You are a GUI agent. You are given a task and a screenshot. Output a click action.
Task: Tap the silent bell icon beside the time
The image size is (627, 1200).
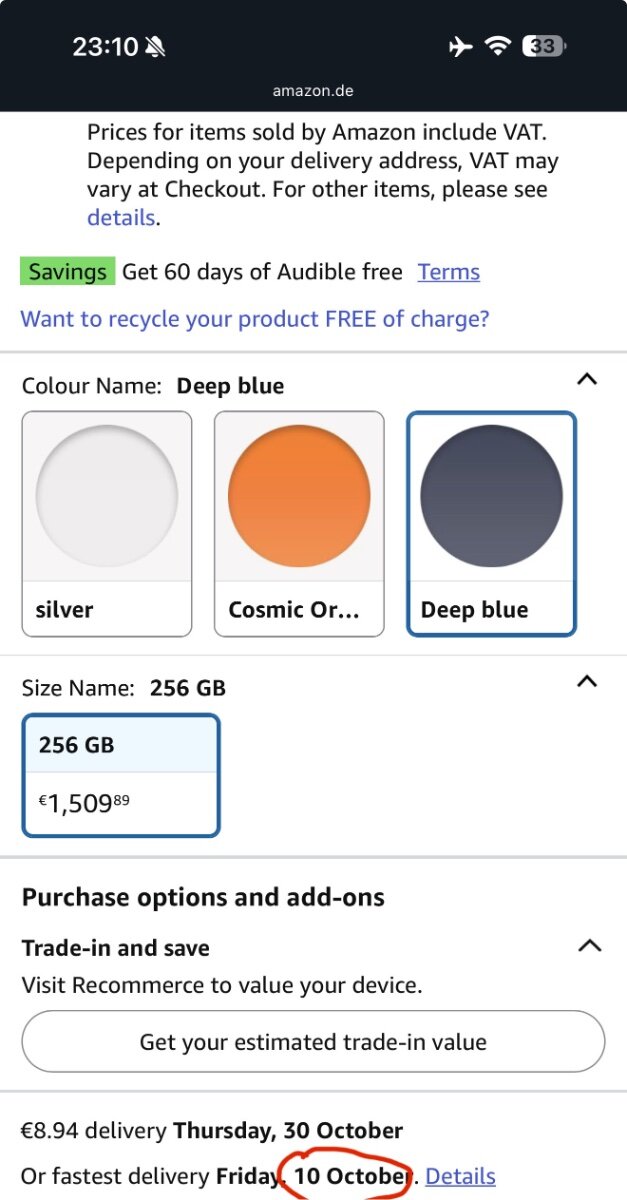click(155, 47)
